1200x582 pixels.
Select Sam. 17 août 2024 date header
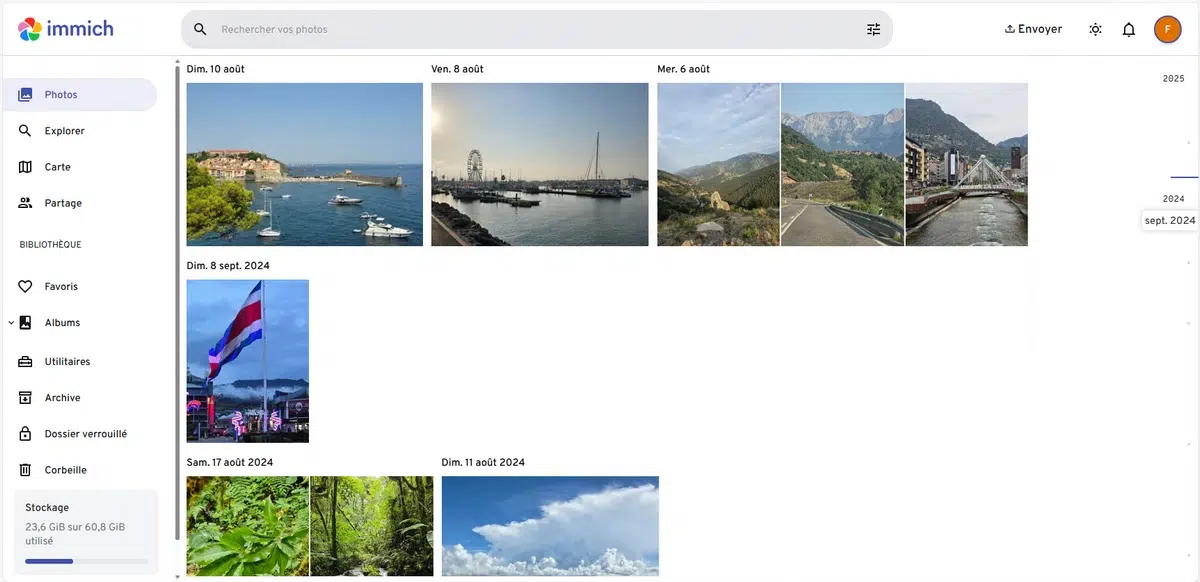230,462
